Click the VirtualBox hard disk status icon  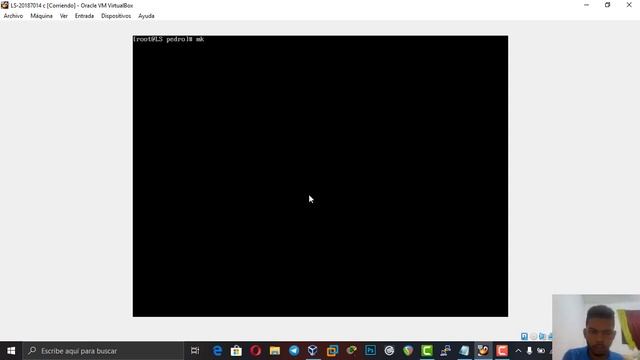pos(524,336)
